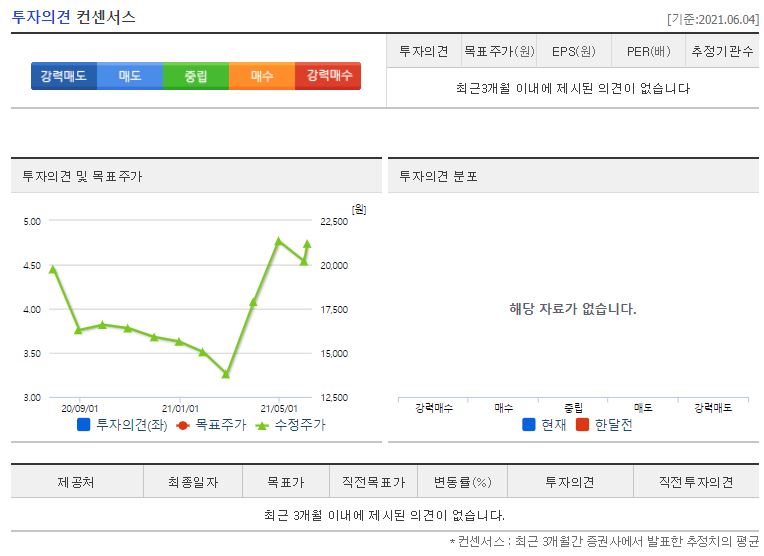Click the blue 매도 rating segment
The height and width of the screenshot is (556, 764).
pyautogui.click(x=130, y=76)
